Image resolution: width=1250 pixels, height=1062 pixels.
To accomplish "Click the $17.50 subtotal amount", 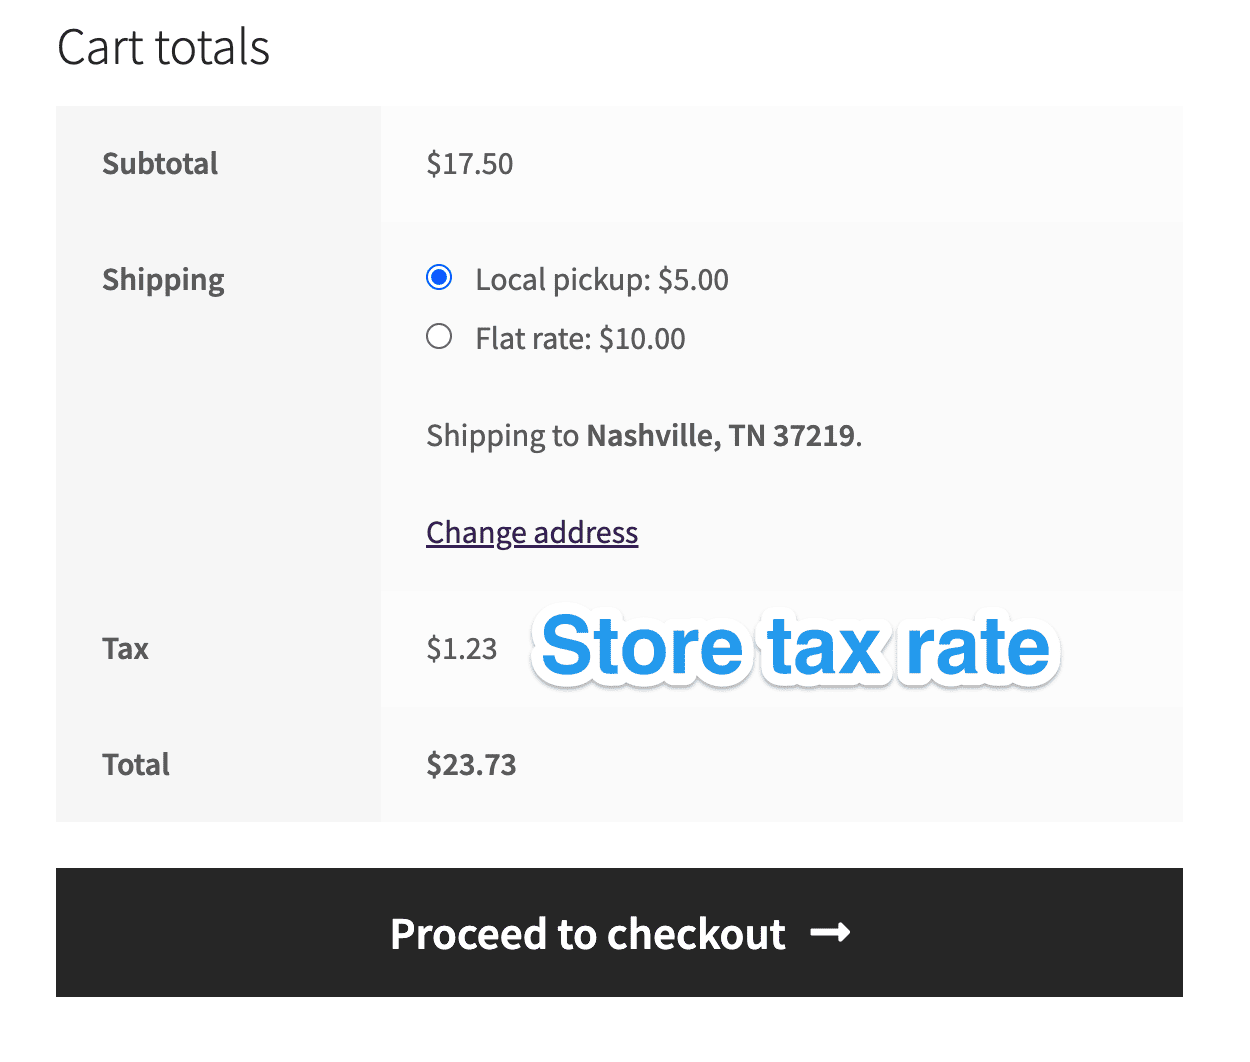I will (470, 164).
